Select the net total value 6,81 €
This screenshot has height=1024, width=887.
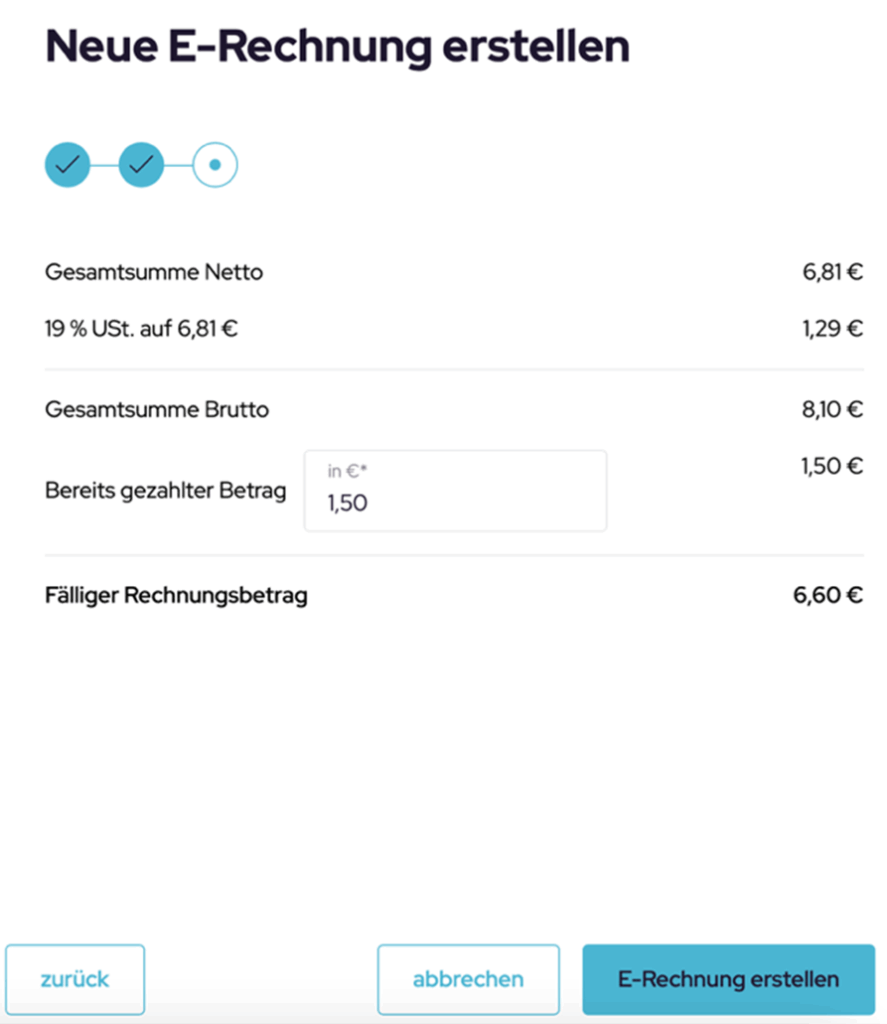click(832, 272)
